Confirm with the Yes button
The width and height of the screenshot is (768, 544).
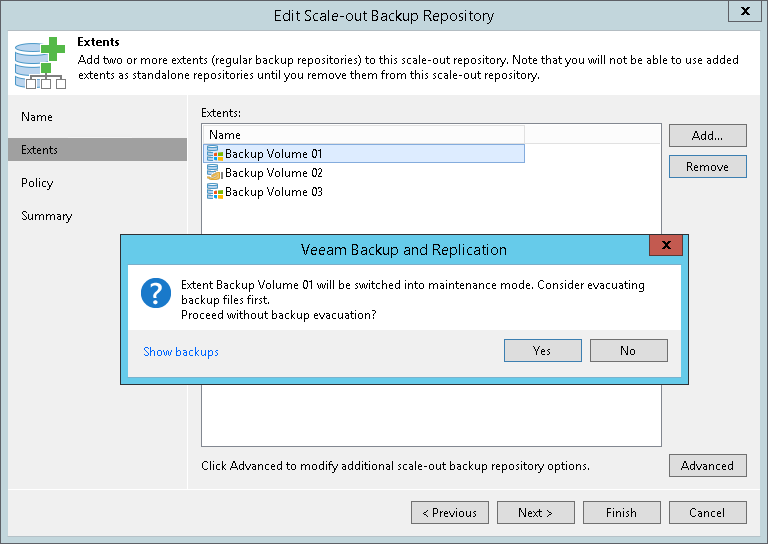pyautogui.click(x=542, y=351)
